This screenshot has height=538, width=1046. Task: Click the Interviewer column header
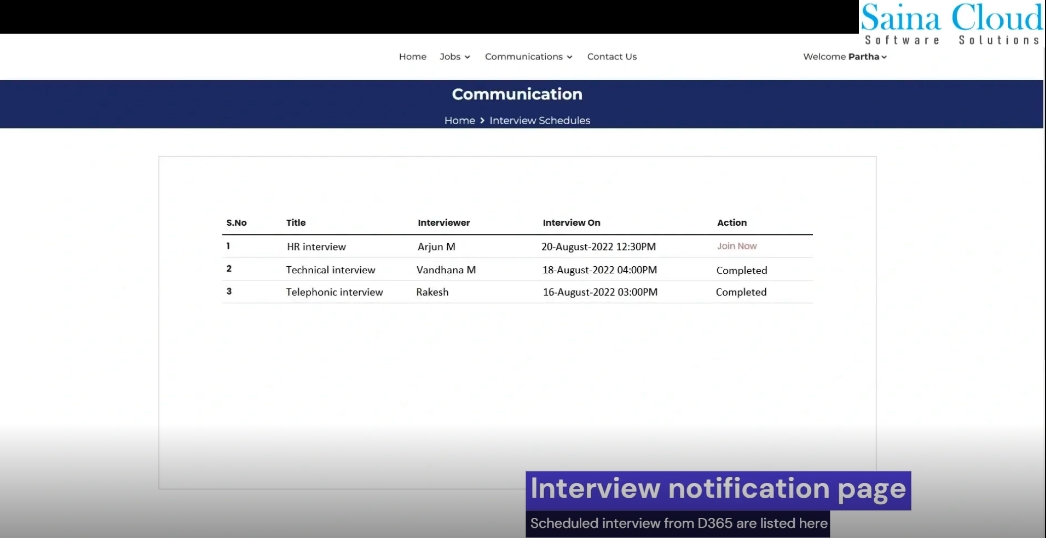[444, 223]
